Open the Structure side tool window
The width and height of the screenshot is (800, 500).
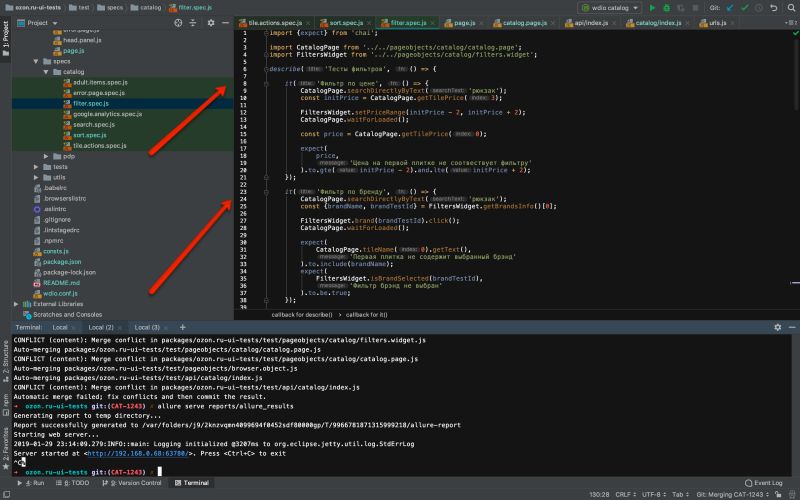point(6,363)
